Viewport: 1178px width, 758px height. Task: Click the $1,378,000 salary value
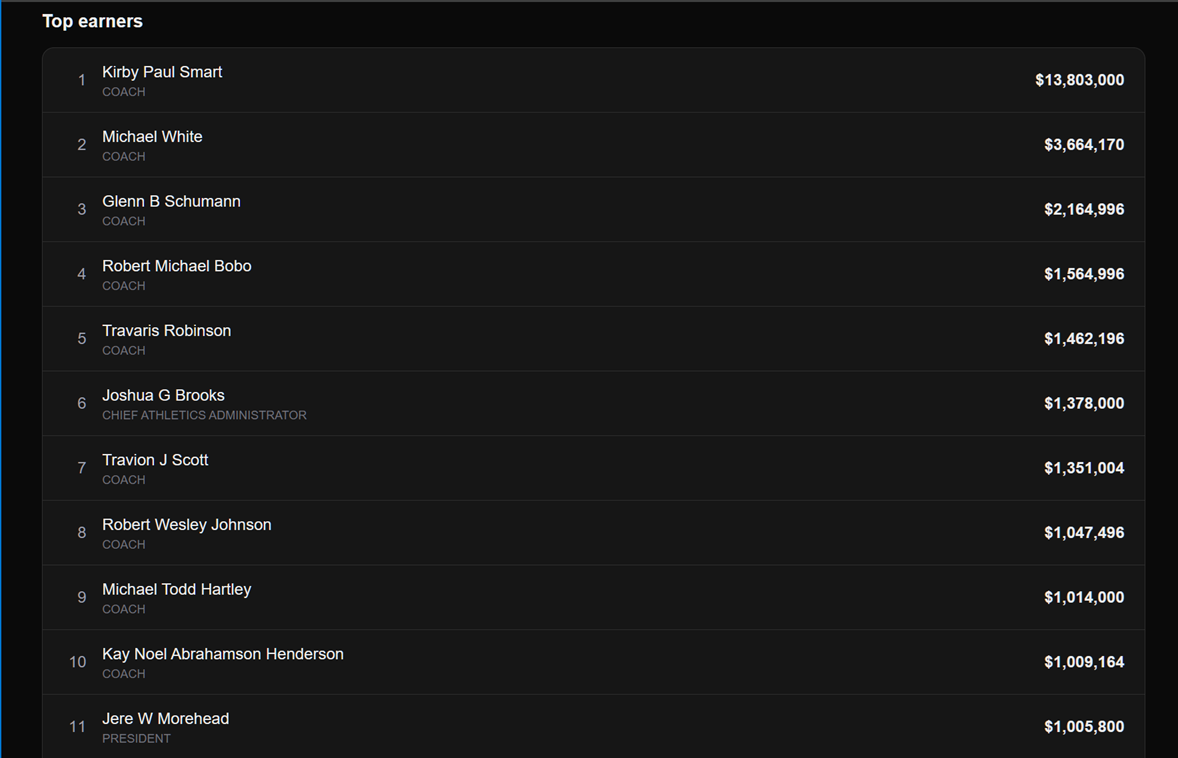1084,403
